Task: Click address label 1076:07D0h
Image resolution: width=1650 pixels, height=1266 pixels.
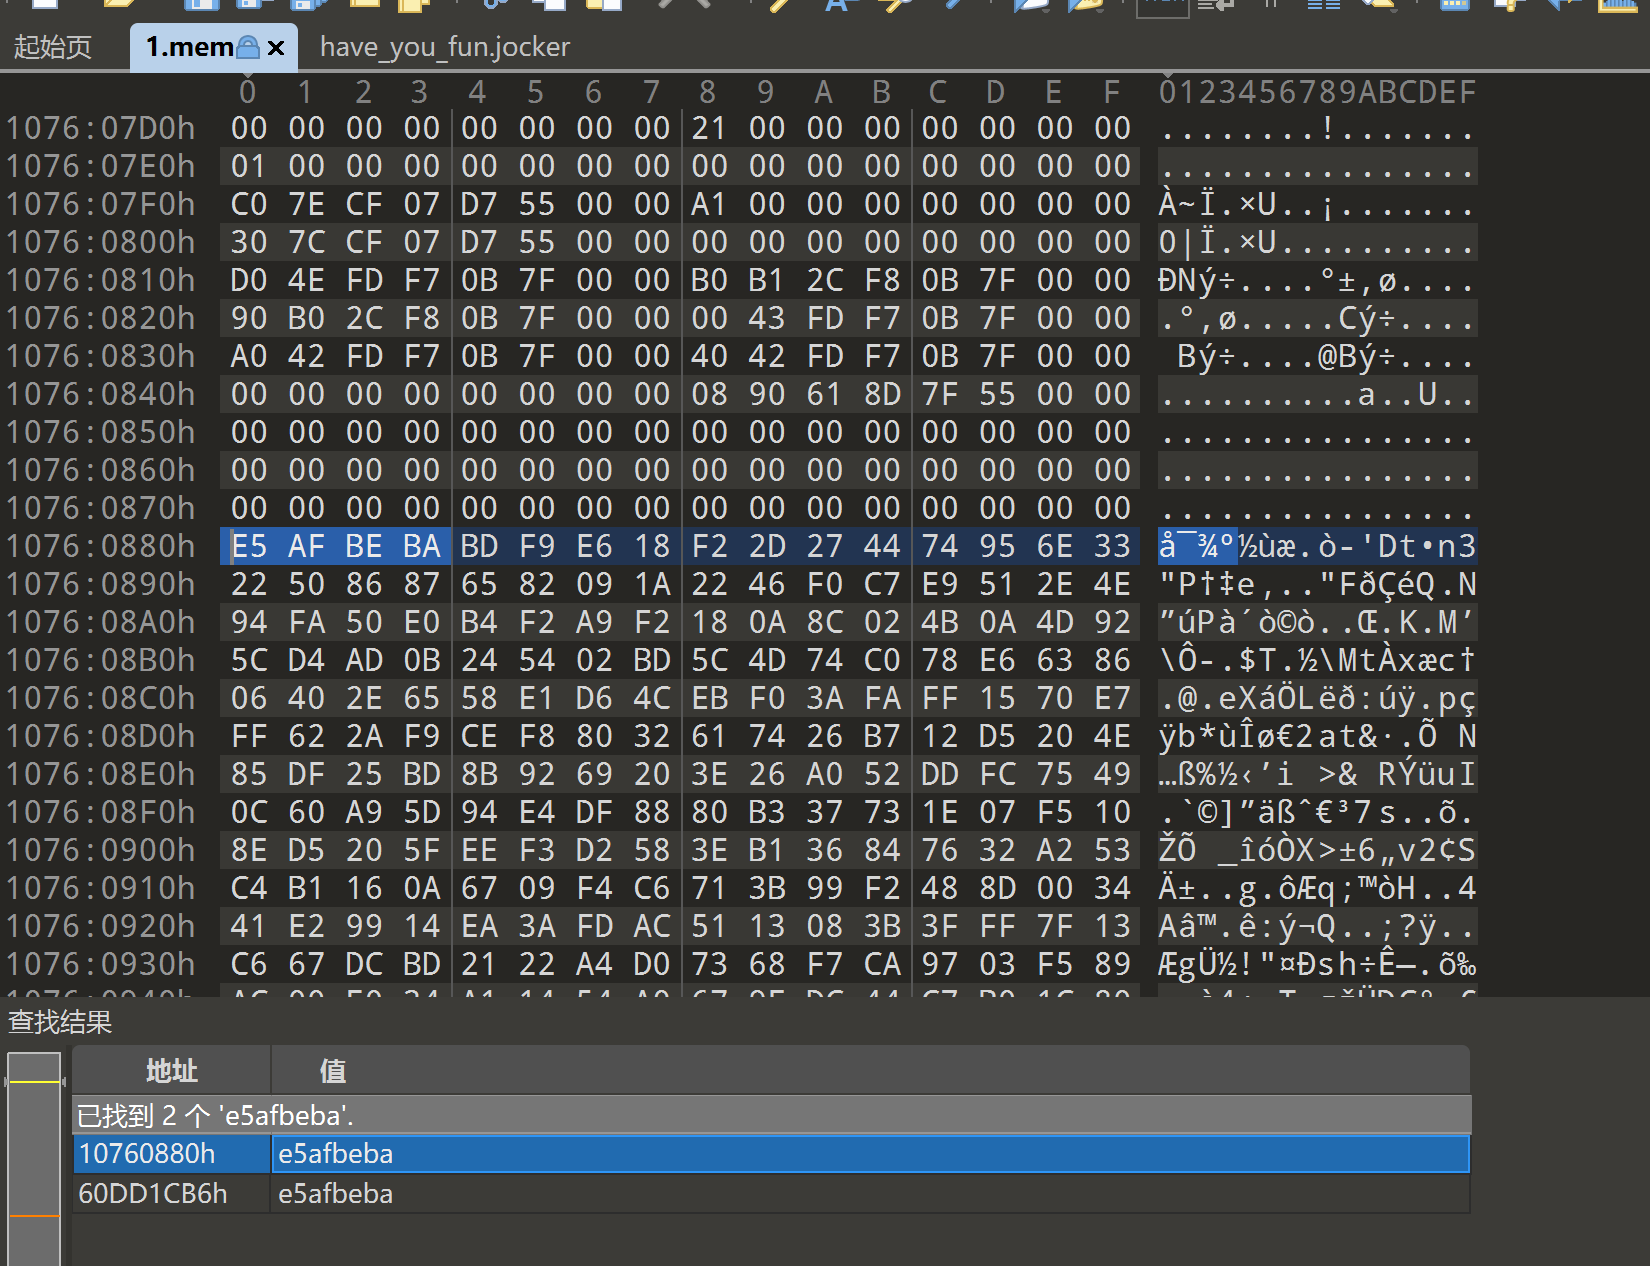Action: pos(101,128)
